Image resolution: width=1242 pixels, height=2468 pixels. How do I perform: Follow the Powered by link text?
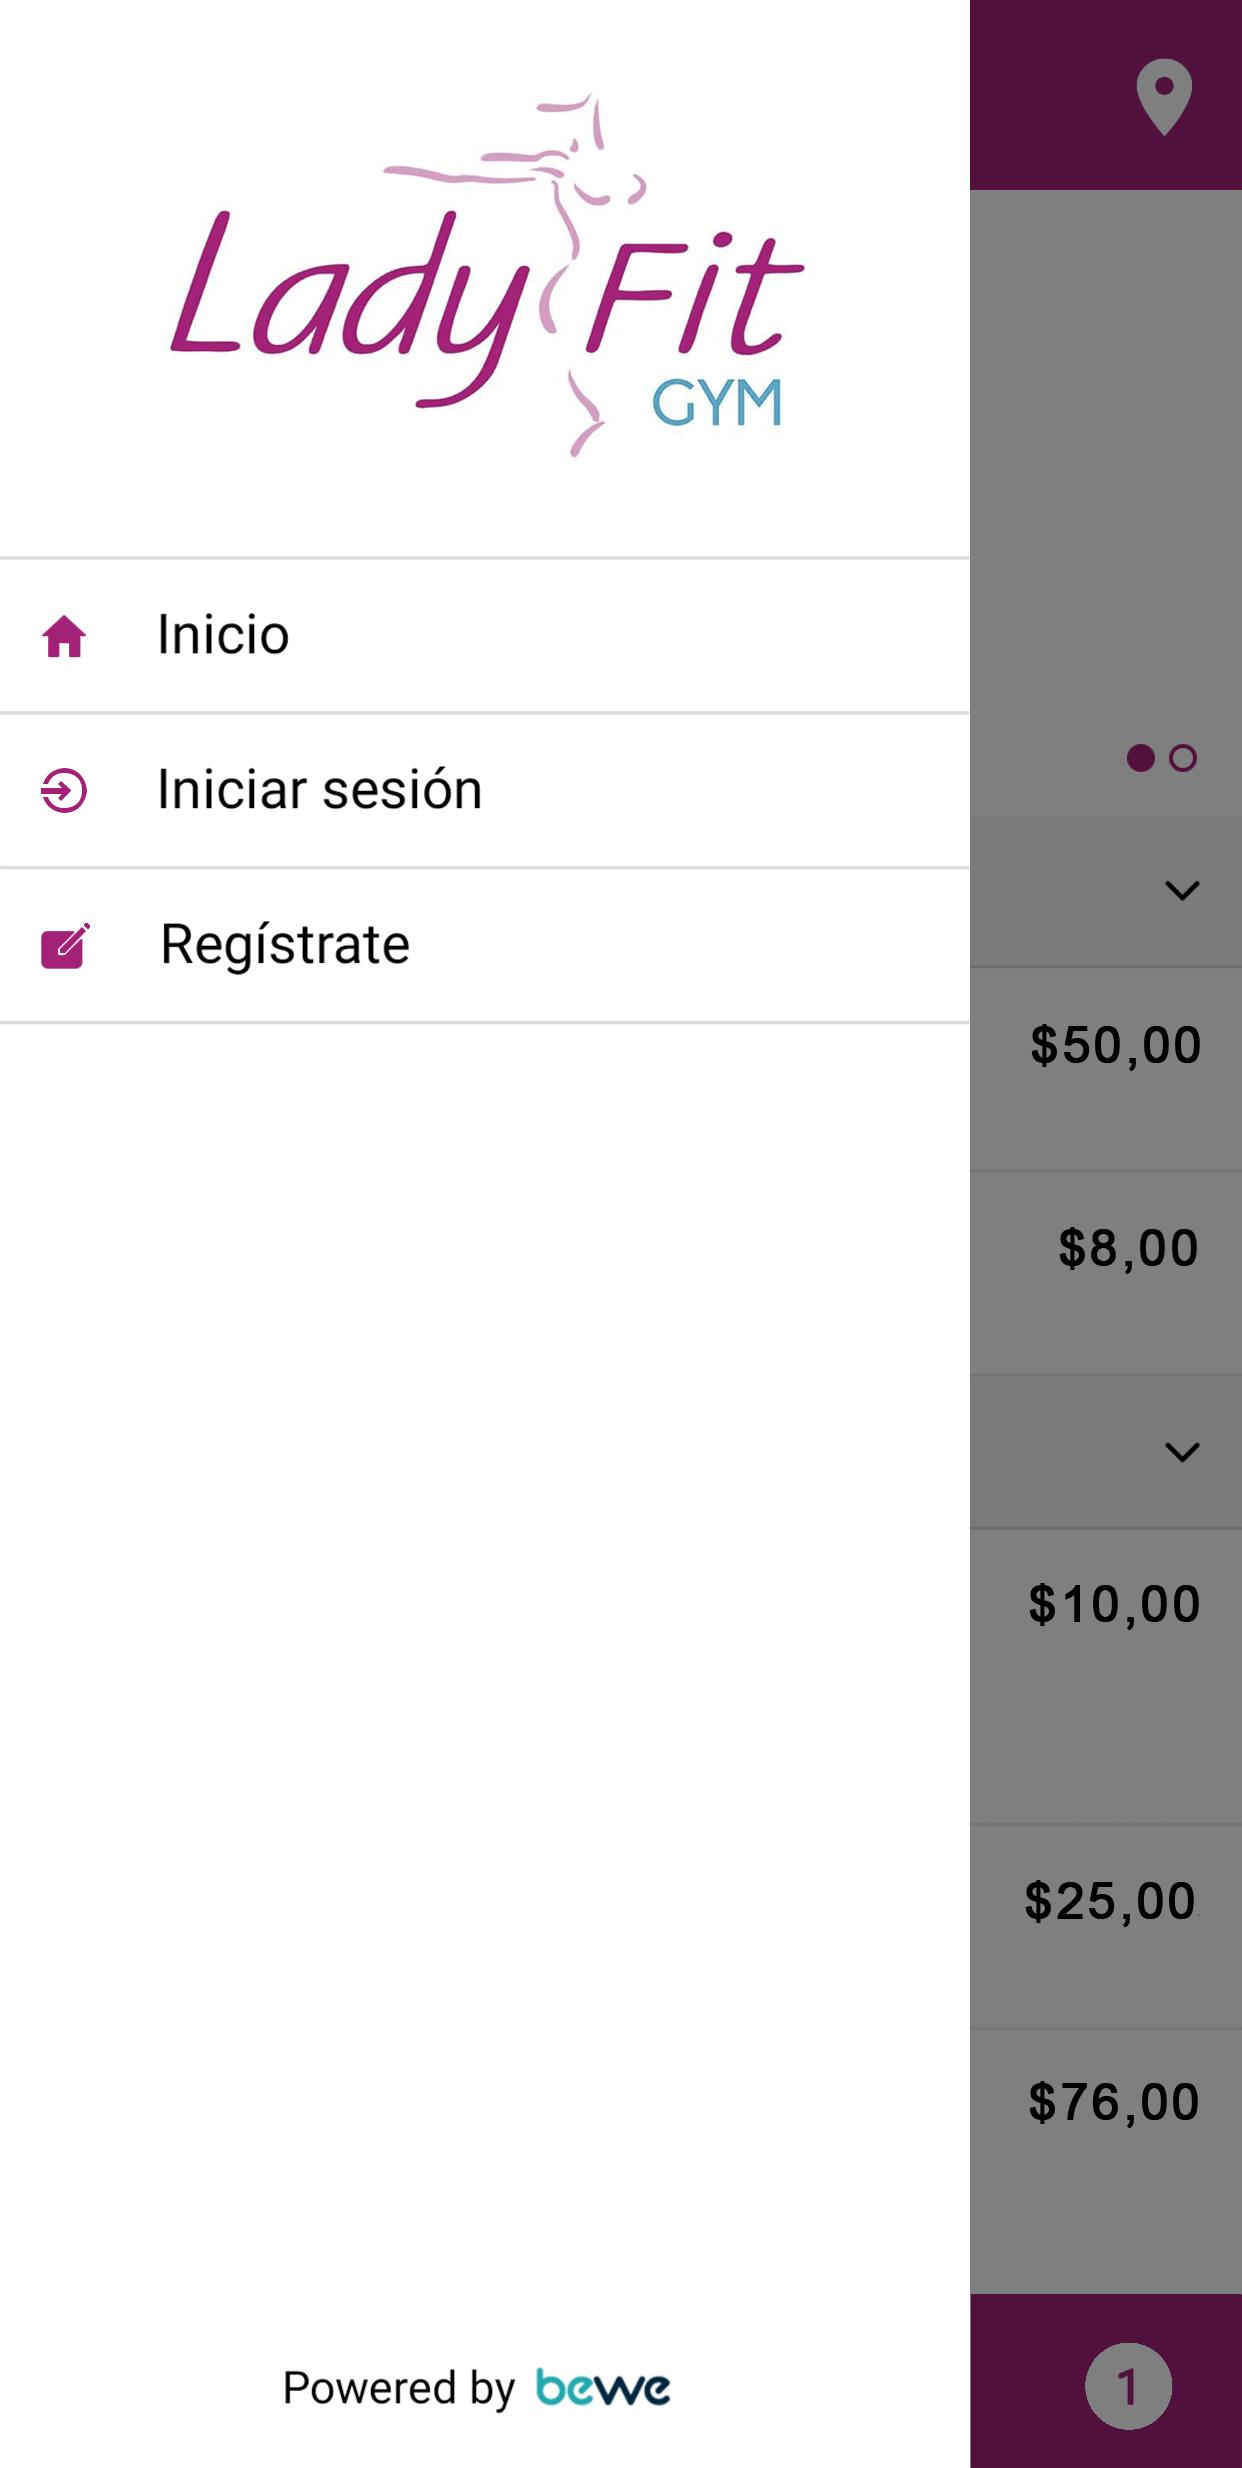coord(398,2388)
